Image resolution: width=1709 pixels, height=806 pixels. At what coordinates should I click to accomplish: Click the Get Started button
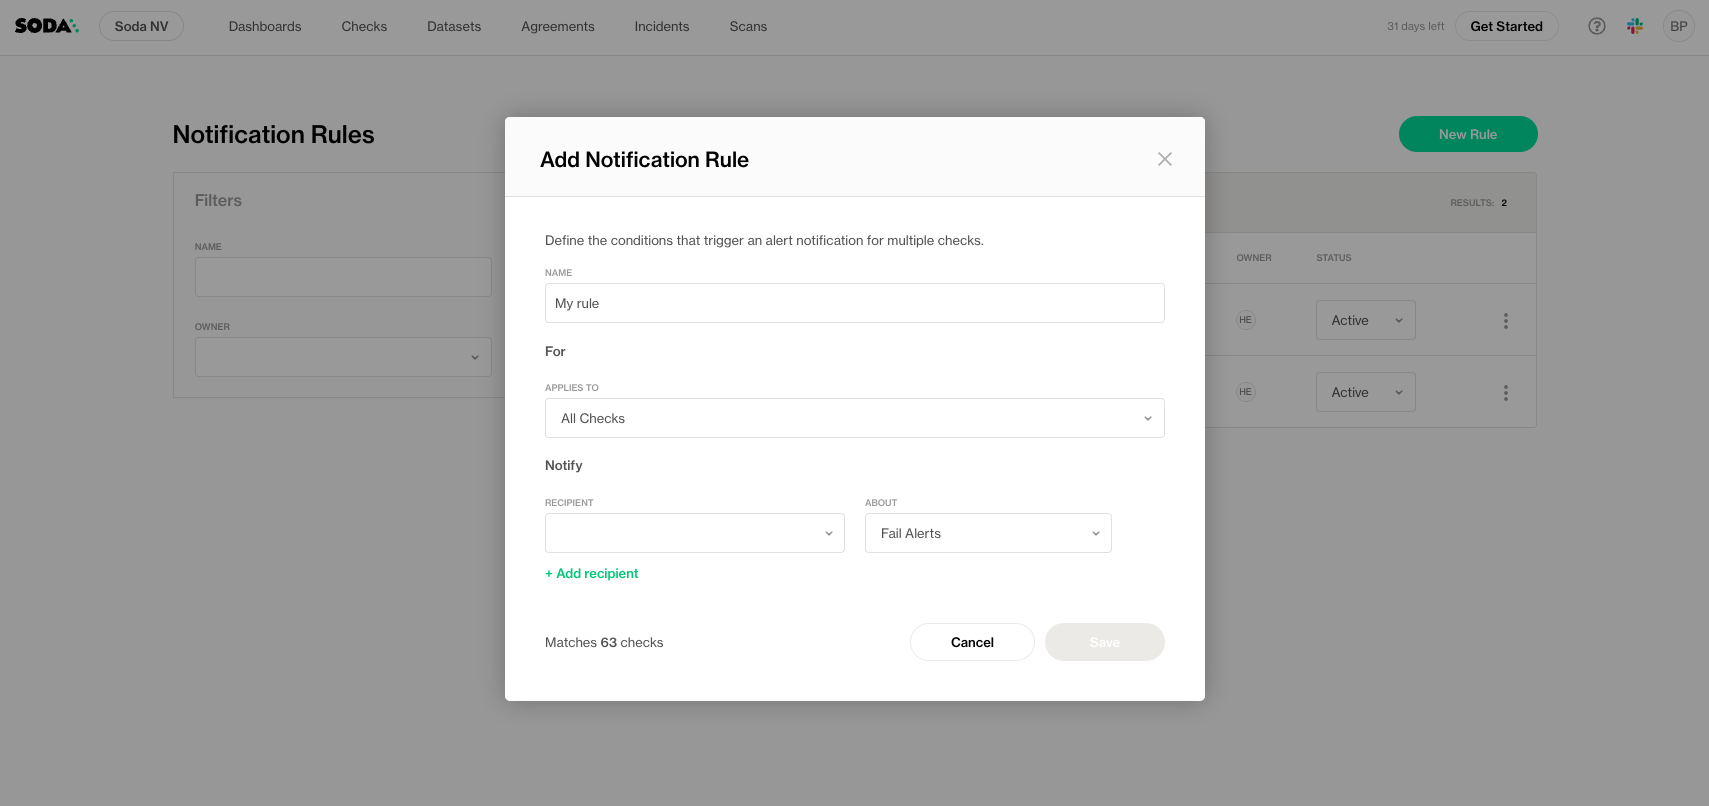(x=1506, y=26)
